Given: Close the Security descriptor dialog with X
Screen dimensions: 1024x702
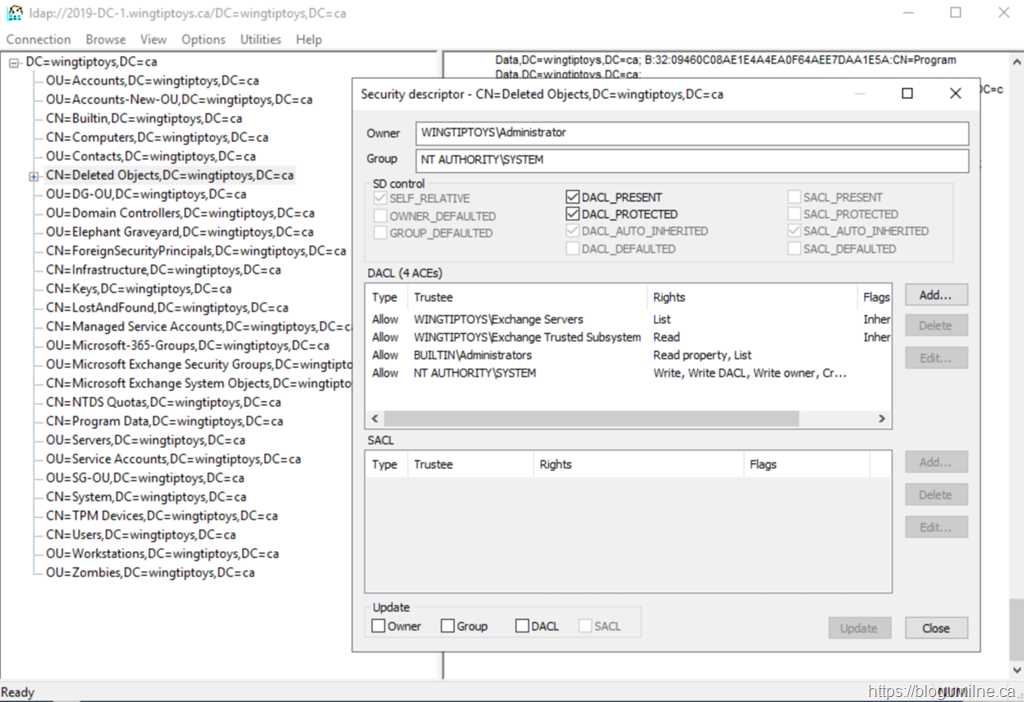Looking at the screenshot, I should point(955,93).
